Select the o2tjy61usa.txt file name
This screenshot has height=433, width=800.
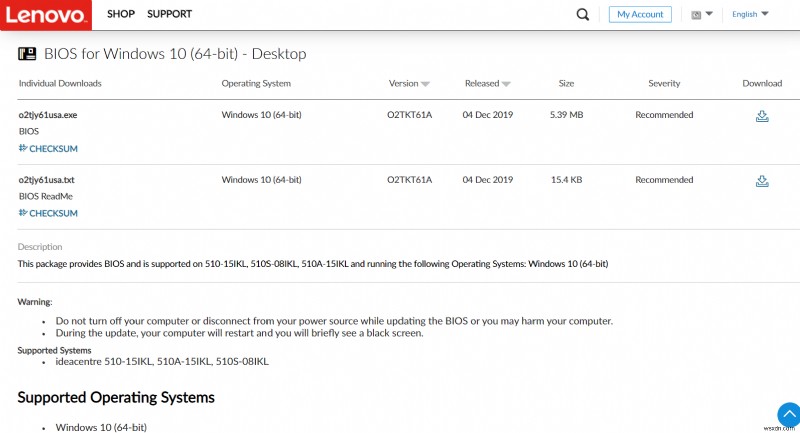46,180
